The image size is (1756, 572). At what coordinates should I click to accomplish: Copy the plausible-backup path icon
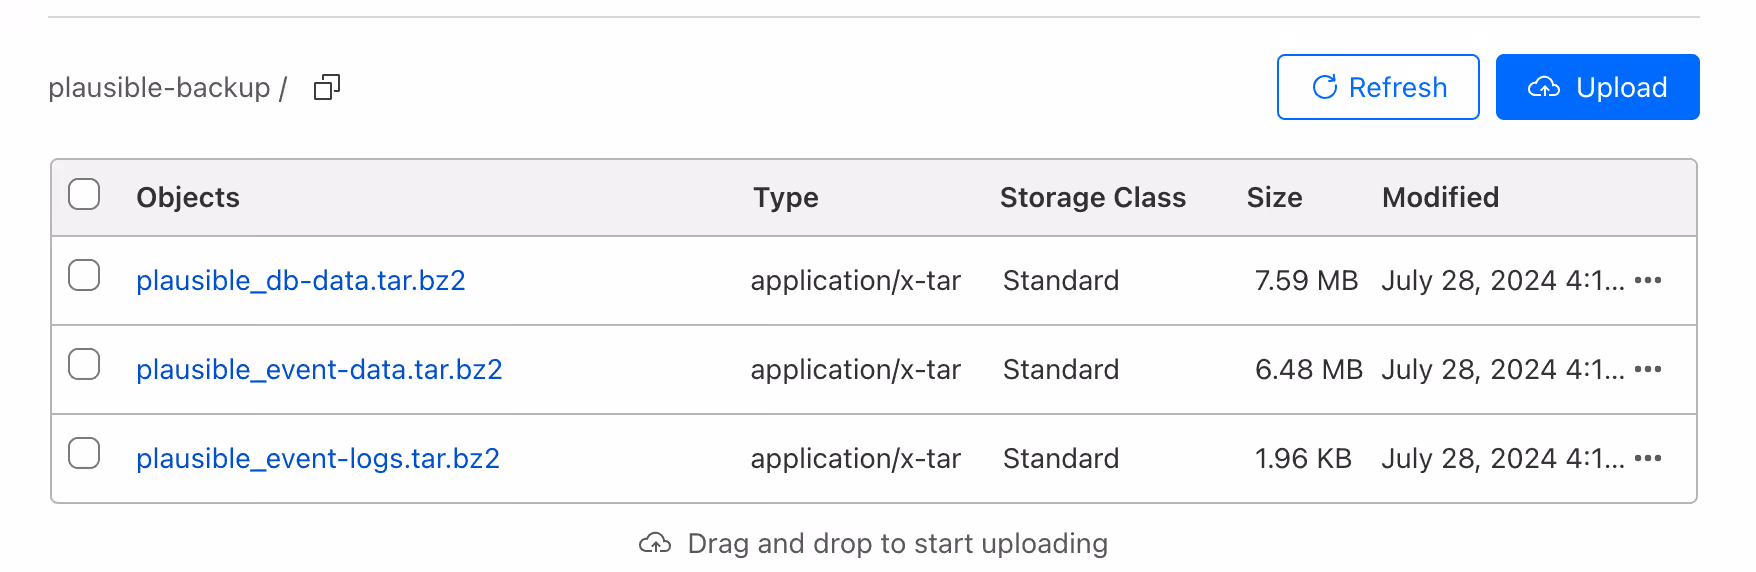click(x=327, y=88)
